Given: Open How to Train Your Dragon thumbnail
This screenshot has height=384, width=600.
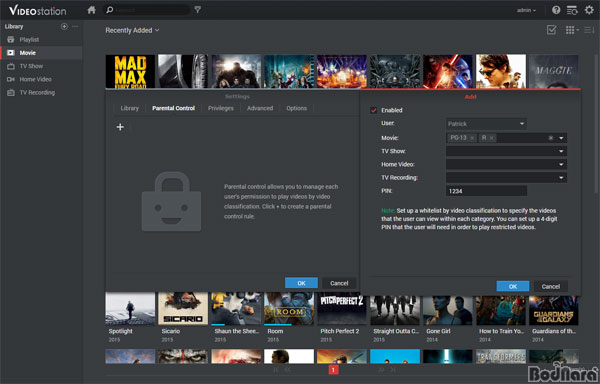Looking at the screenshot, I should [501, 310].
